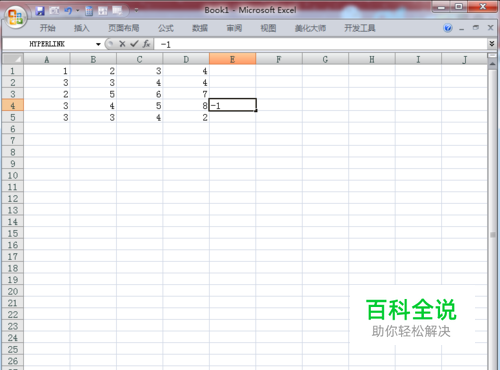
Task: Open the 开发工具 tab
Action: 360,28
